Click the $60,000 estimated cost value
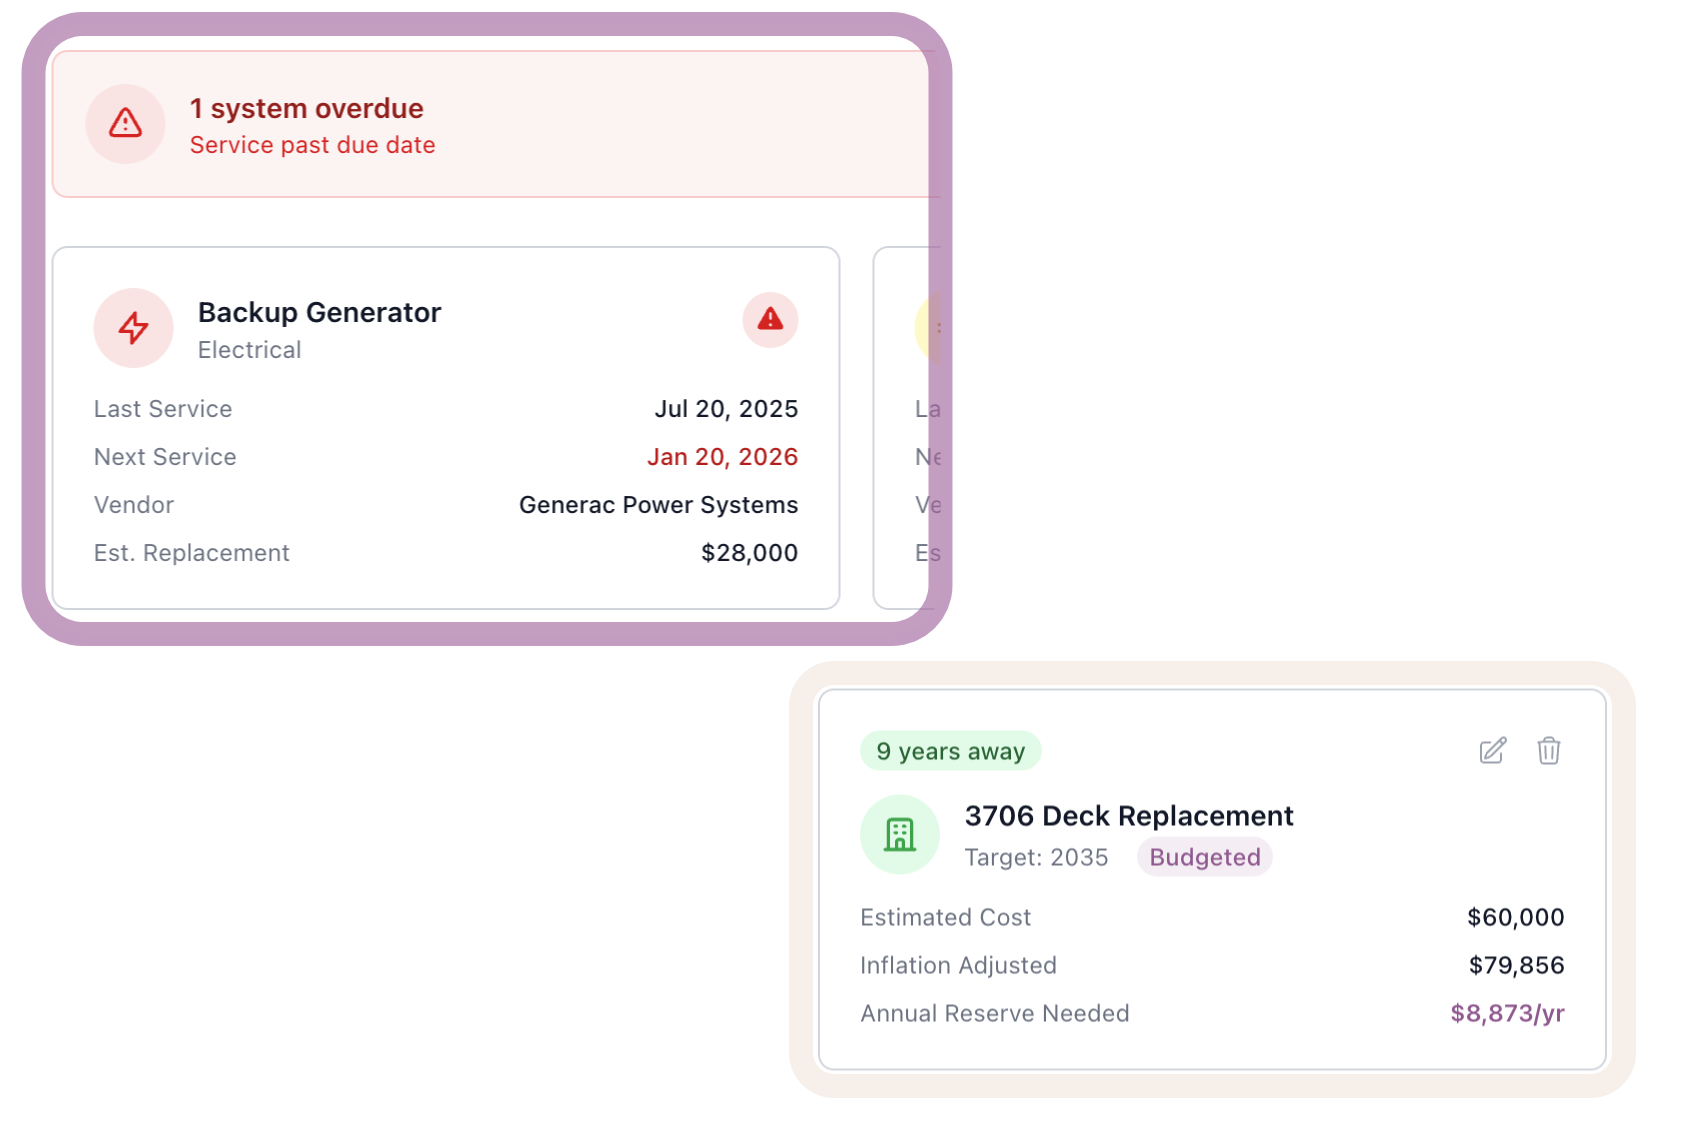1686x1140 pixels. [1515, 917]
